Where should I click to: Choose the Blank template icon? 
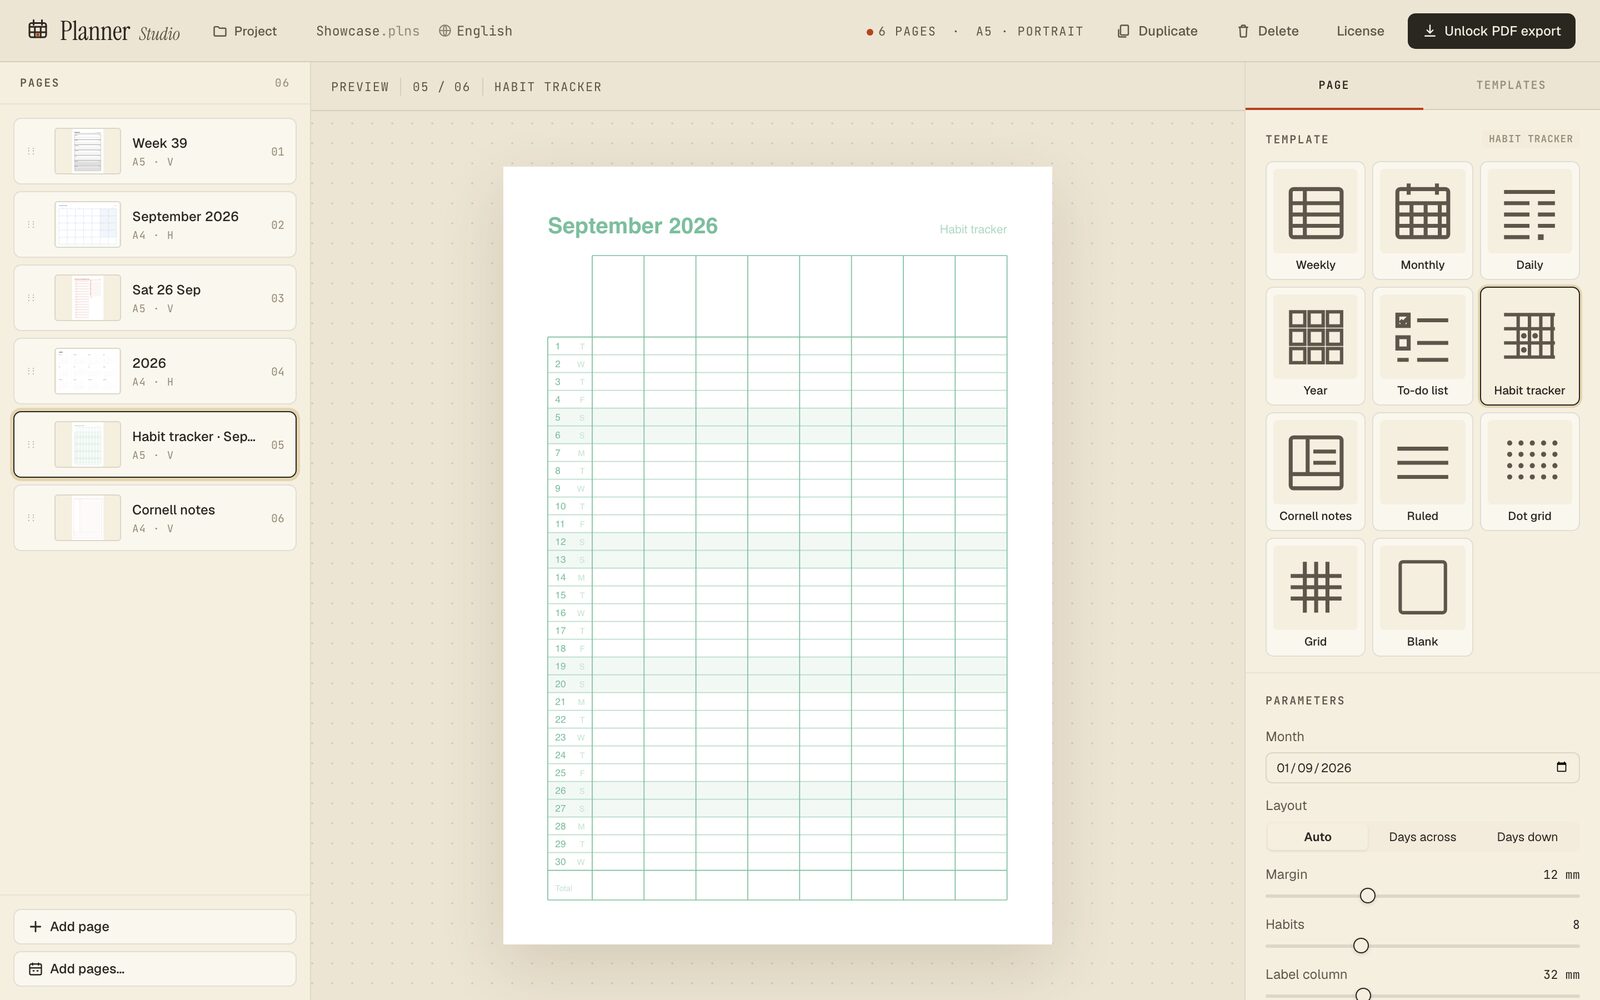tap(1422, 597)
